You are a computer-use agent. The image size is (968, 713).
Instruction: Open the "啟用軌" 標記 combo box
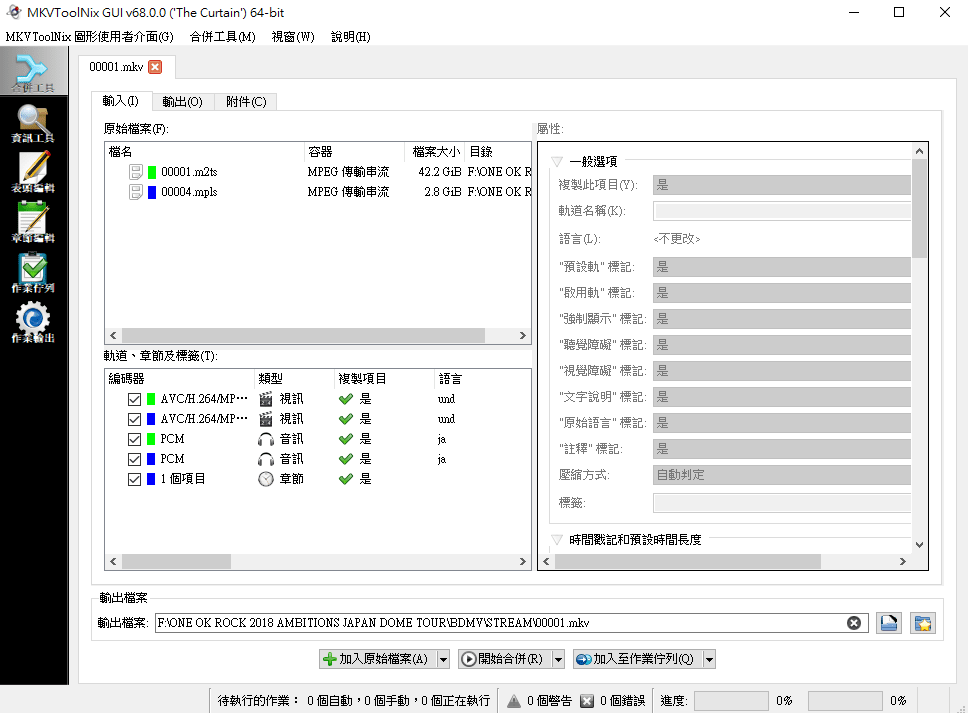click(x=782, y=293)
